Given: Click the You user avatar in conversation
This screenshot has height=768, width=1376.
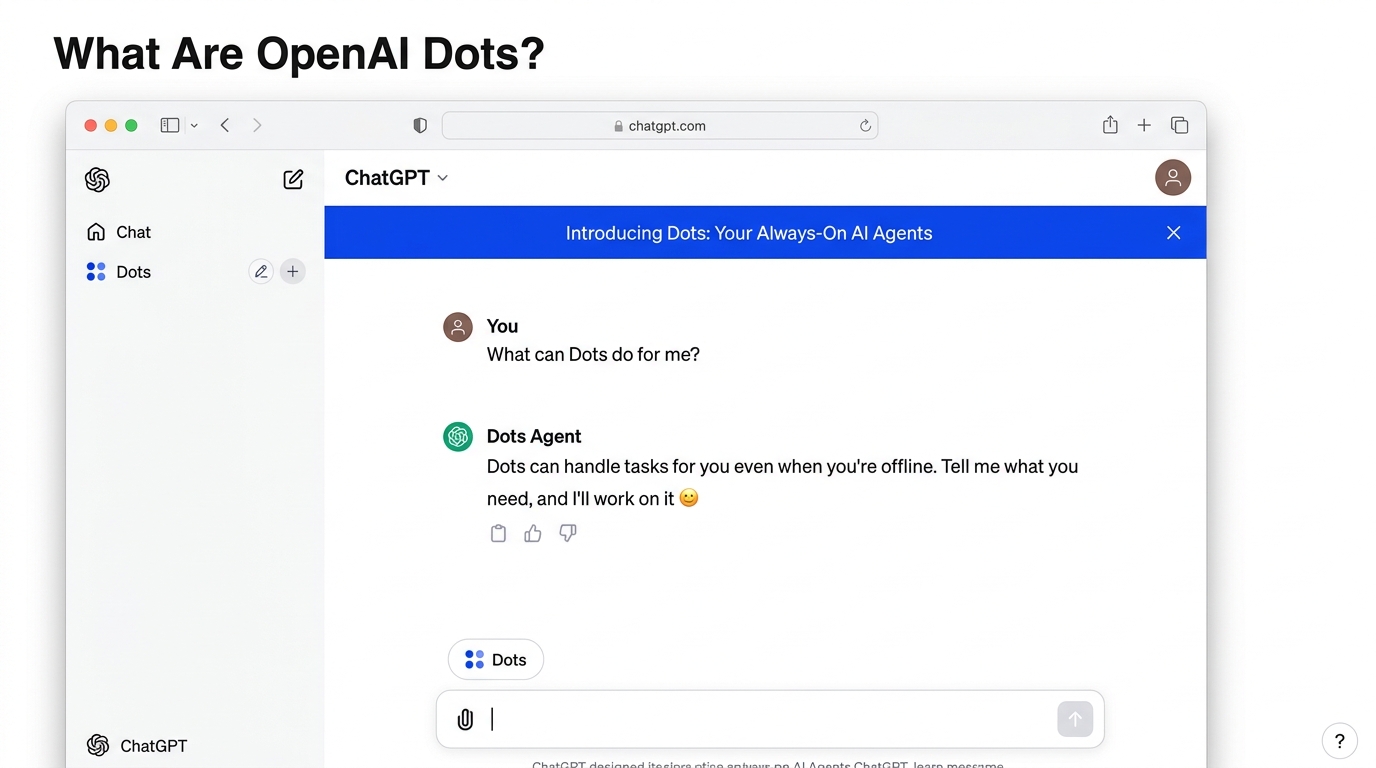Looking at the screenshot, I should (458, 327).
